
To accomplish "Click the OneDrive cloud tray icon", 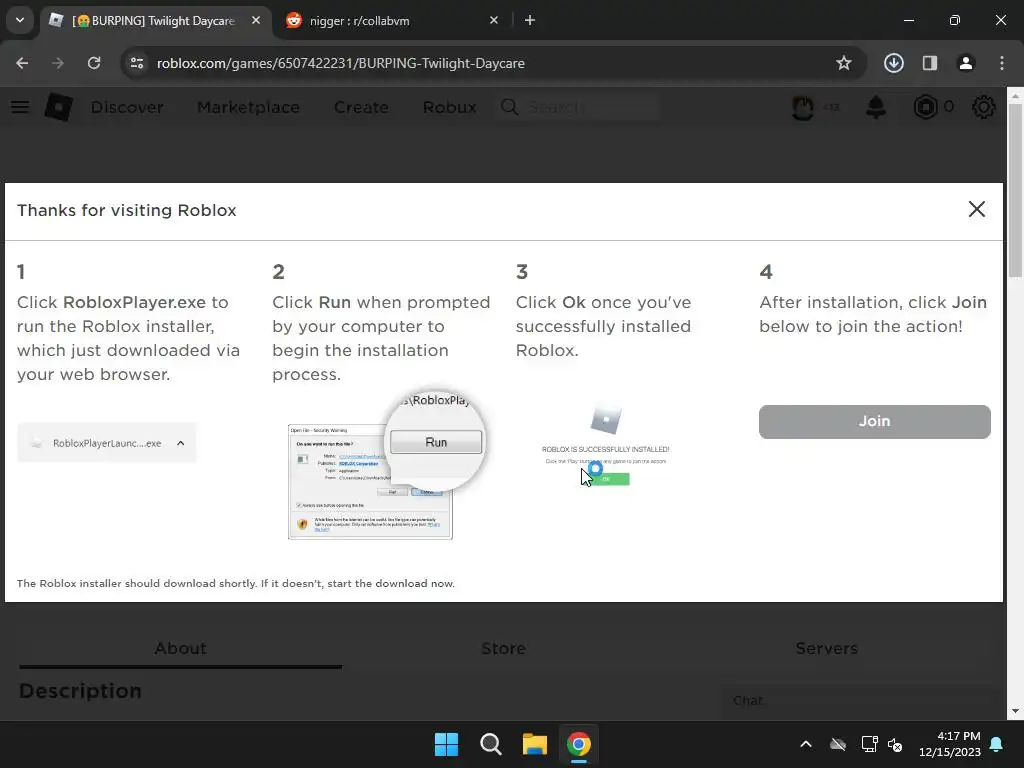I will 838,744.
